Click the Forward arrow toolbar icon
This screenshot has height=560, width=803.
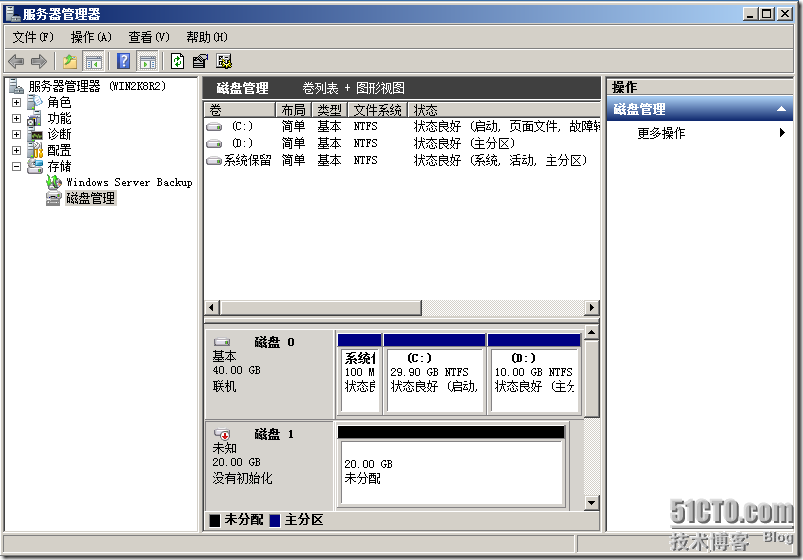point(39,62)
